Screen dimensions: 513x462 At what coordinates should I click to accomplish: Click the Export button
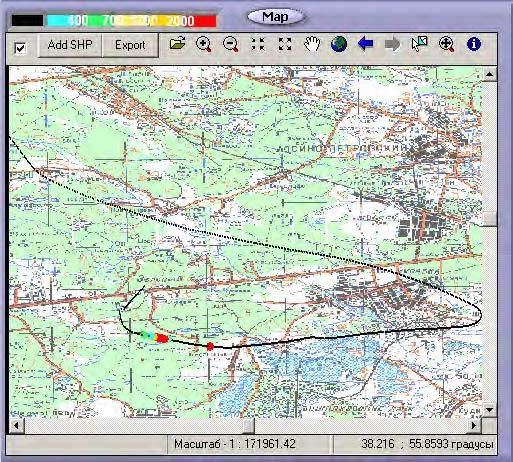(x=130, y=45)
